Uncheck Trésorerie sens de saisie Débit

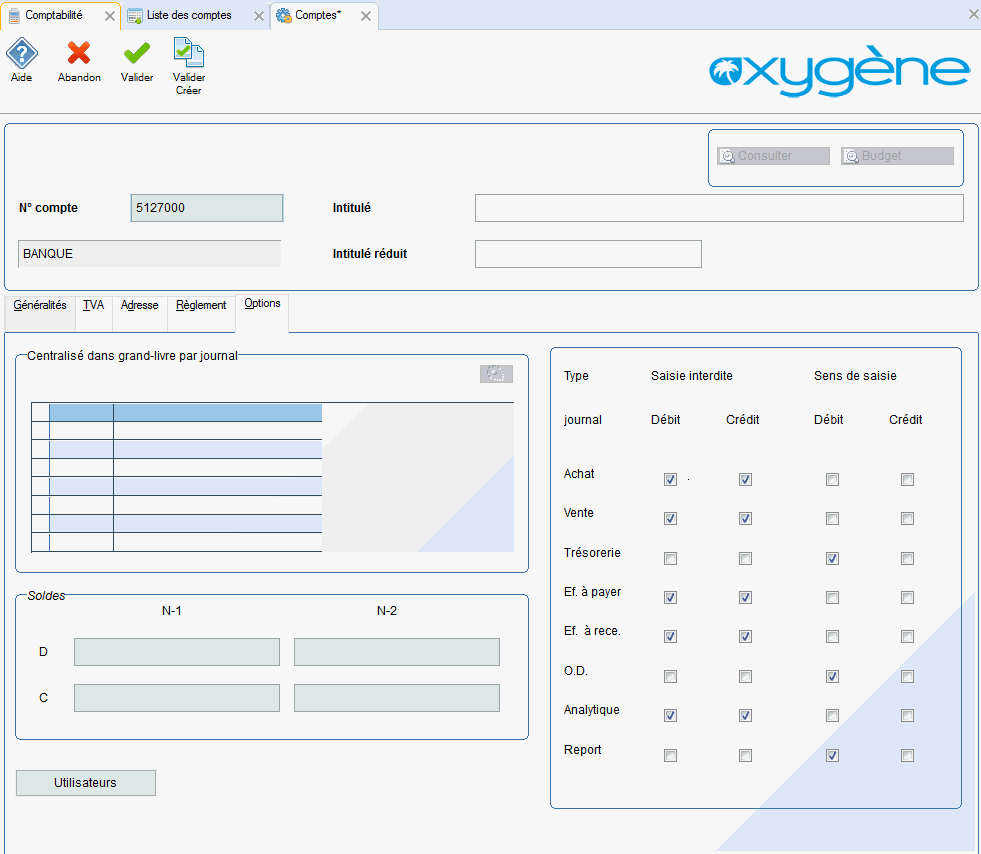point(832,559)
